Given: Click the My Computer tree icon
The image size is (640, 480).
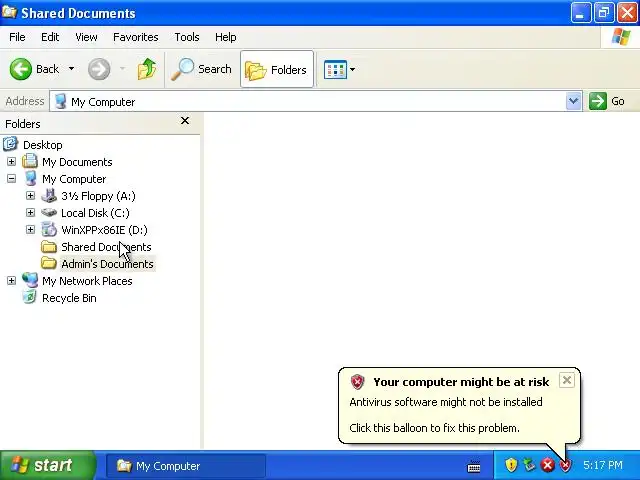Looking at the screenshot, I should coord(30,179).
